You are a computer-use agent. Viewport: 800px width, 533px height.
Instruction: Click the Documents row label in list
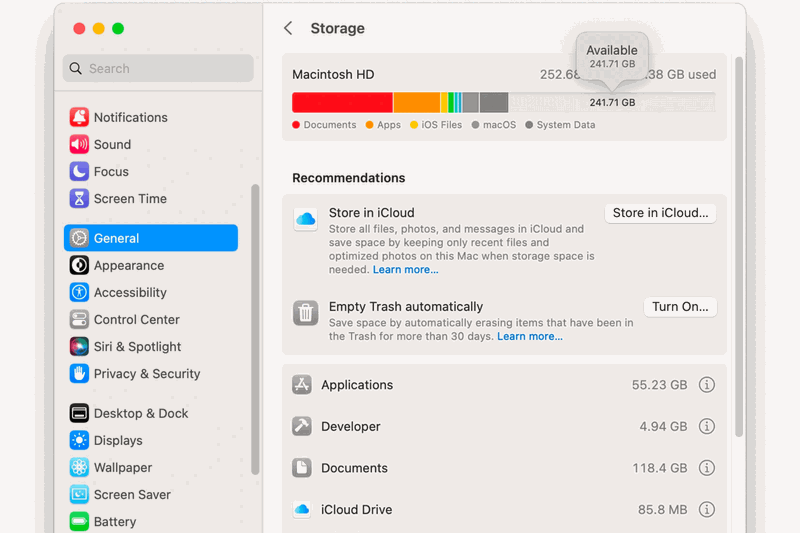[x=354, y=468]
